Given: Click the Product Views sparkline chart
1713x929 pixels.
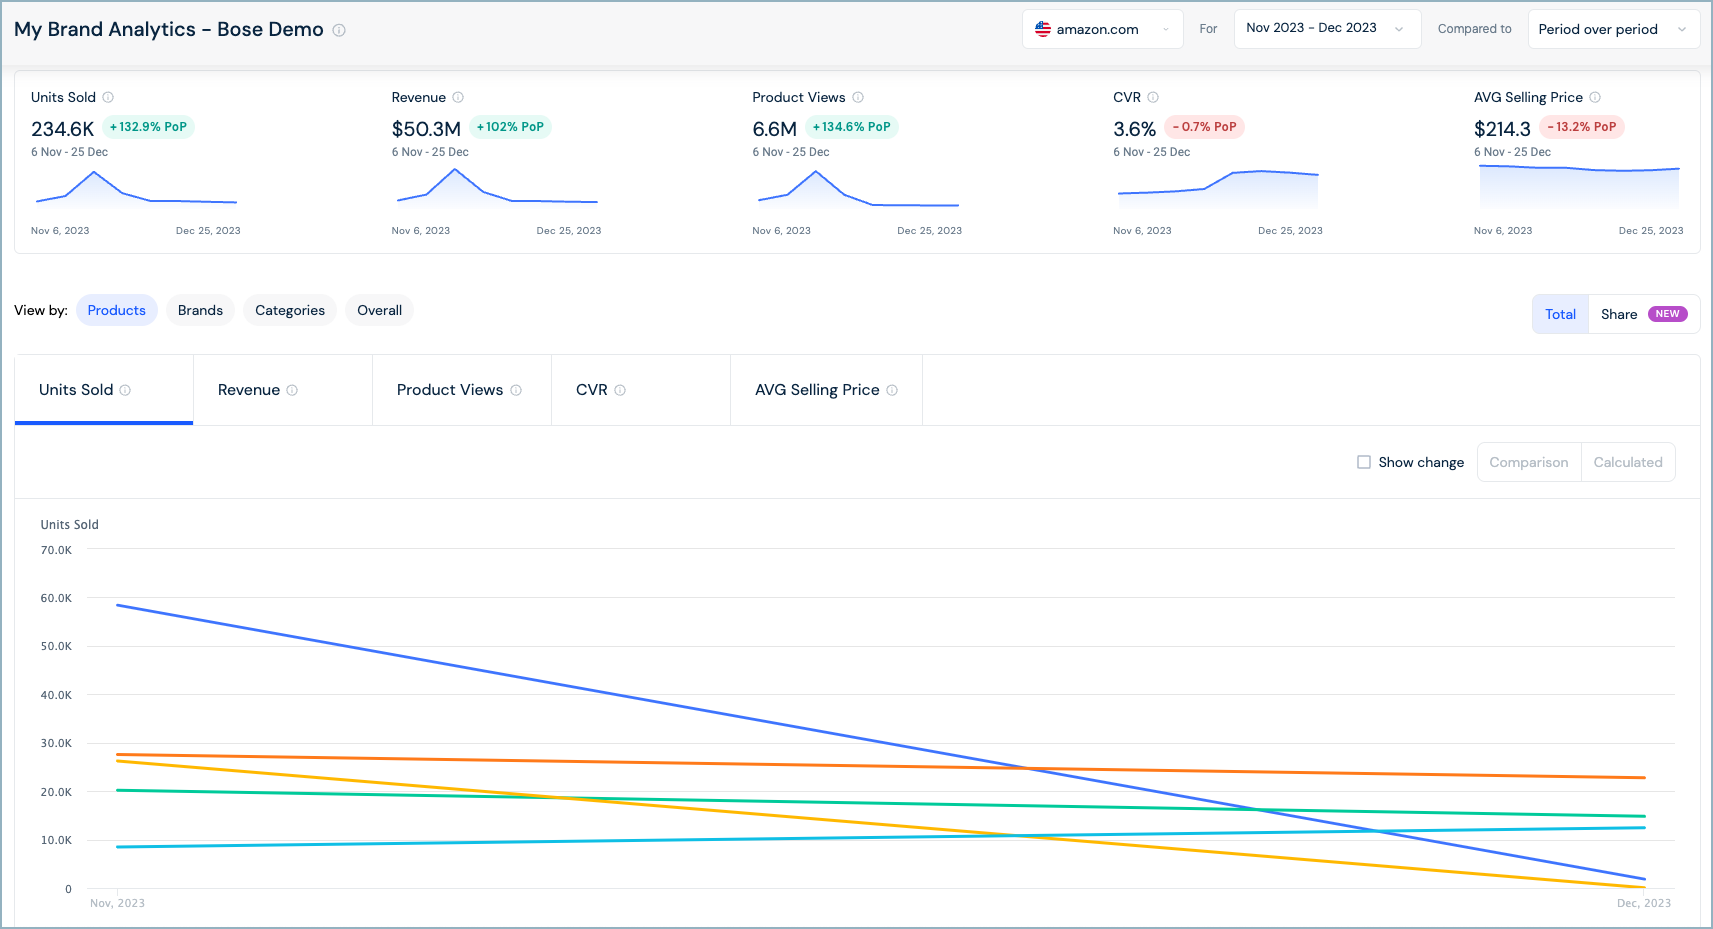Looking at the screenshot, I should point(858,188).
